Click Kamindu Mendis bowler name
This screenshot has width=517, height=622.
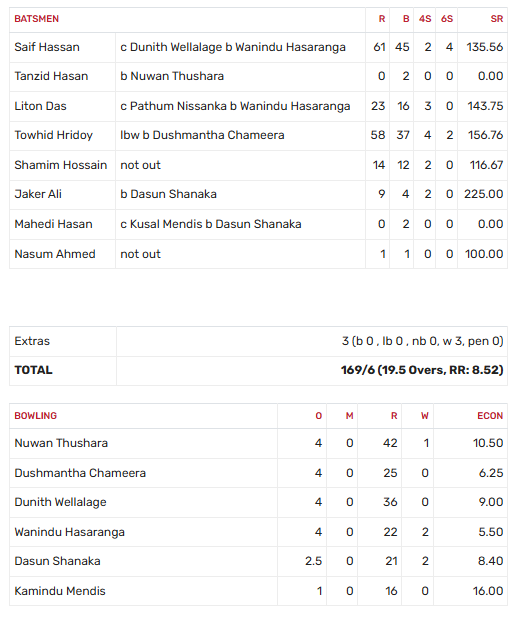point(60,591)
